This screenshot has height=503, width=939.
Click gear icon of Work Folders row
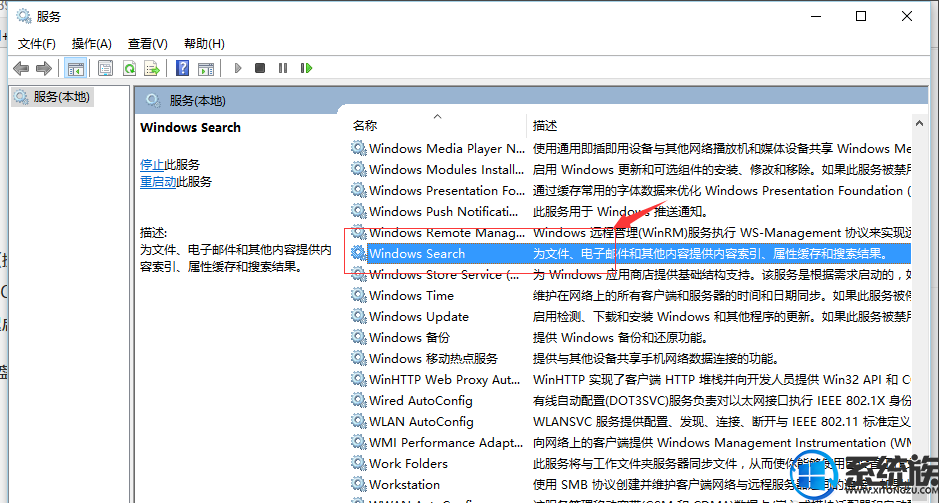pos(359,463)
